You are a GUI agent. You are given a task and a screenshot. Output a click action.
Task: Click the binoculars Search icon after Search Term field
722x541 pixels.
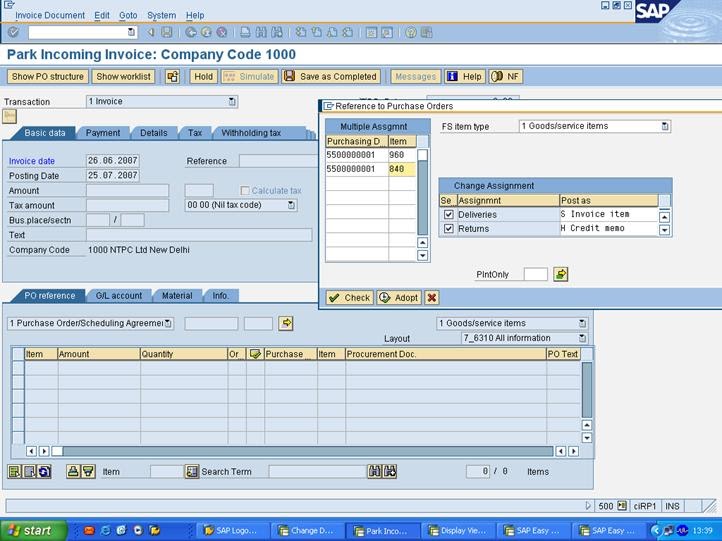pos(374,471)
